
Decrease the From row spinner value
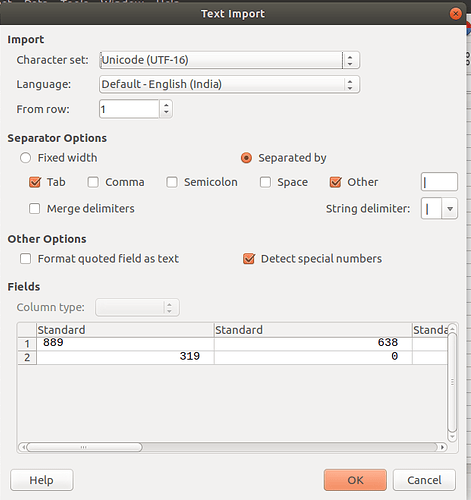click(x=166, y=113)
